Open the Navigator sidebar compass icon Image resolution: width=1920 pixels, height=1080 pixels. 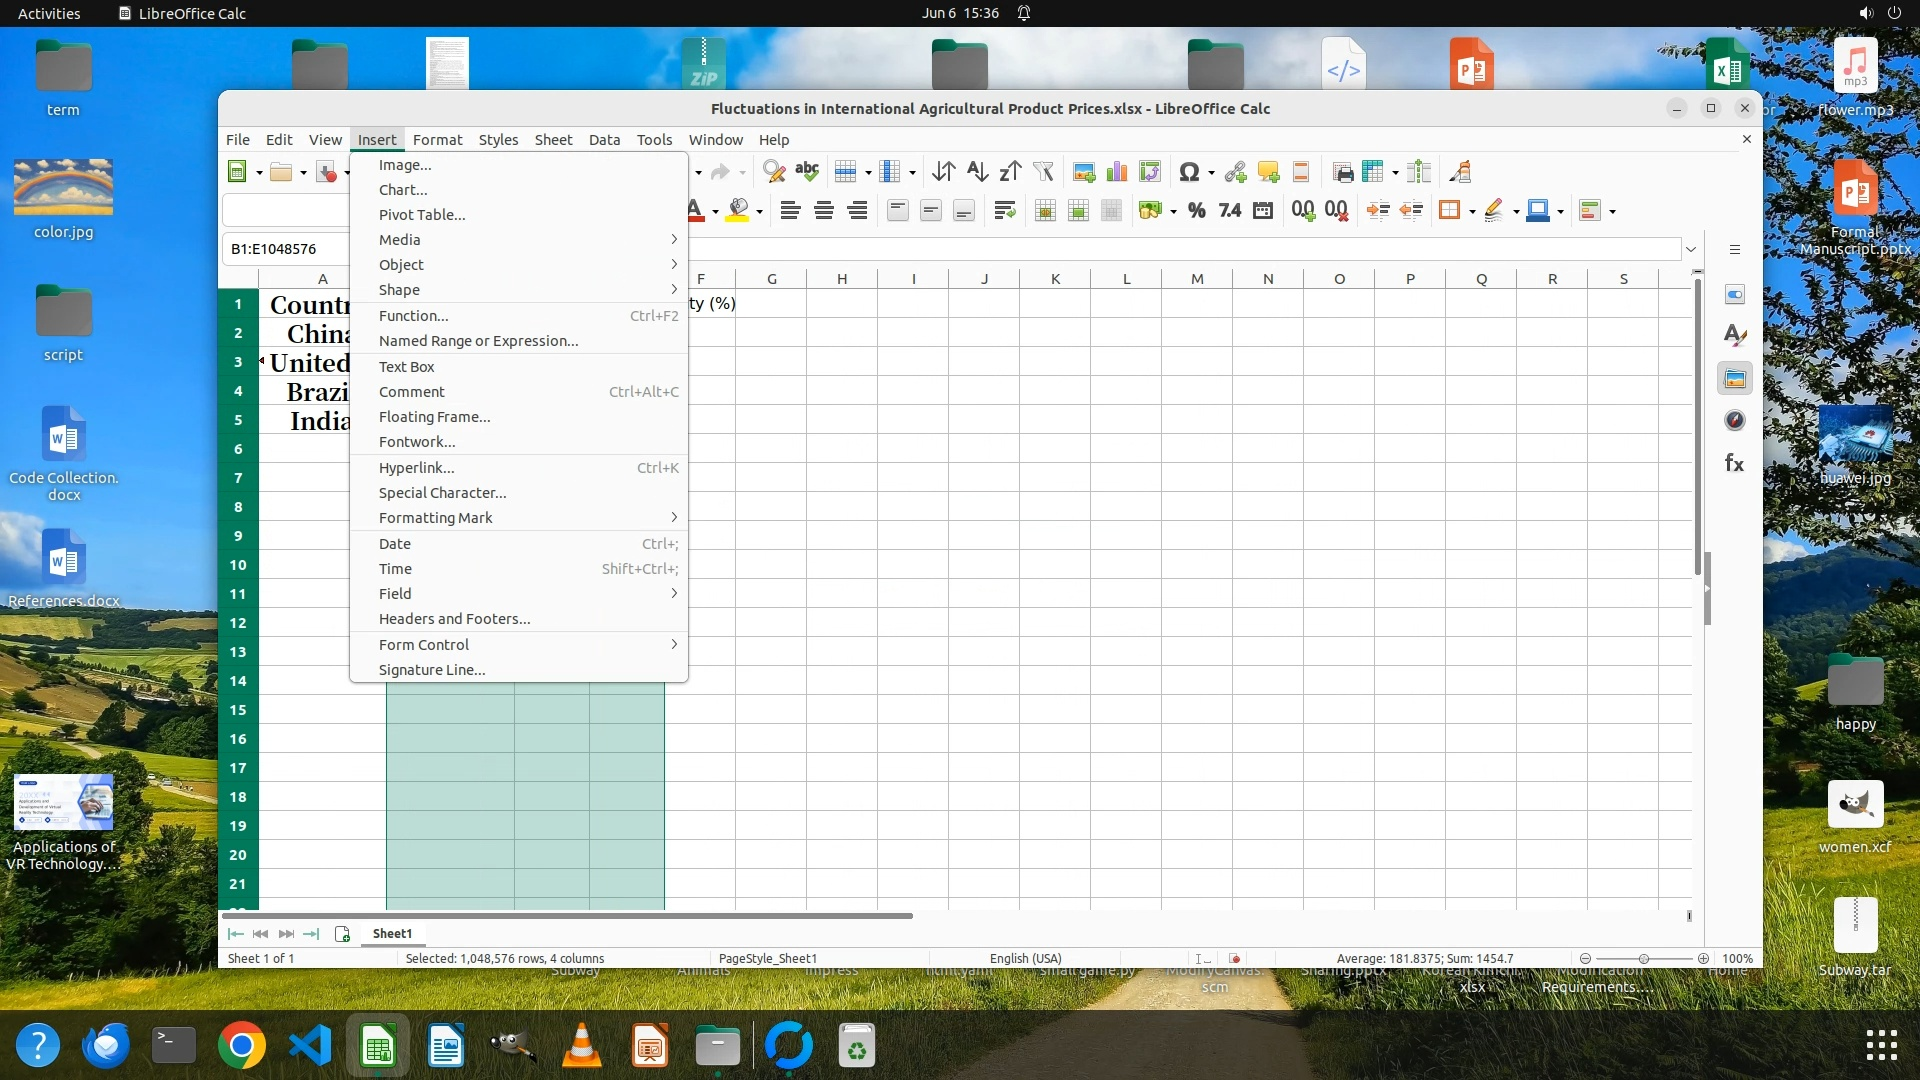pos(1734,421)
